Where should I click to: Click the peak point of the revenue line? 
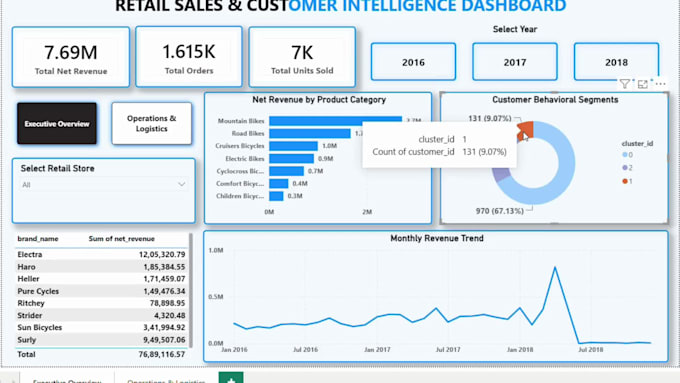[555, 268]
